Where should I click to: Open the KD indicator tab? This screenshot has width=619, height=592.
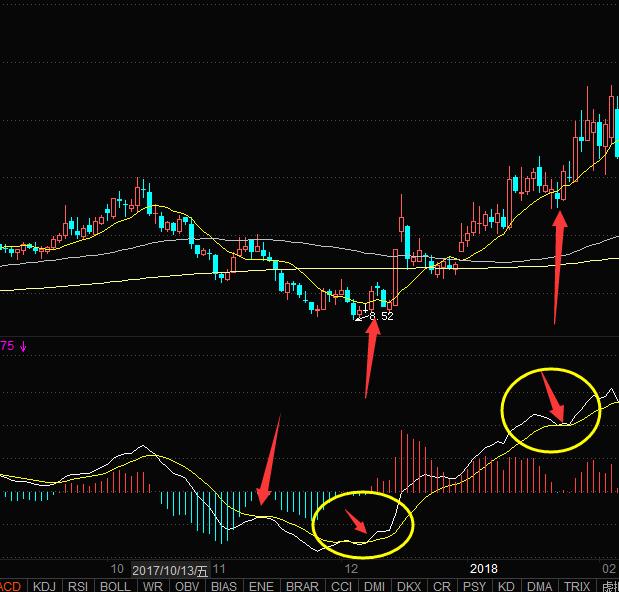(506, 586)
